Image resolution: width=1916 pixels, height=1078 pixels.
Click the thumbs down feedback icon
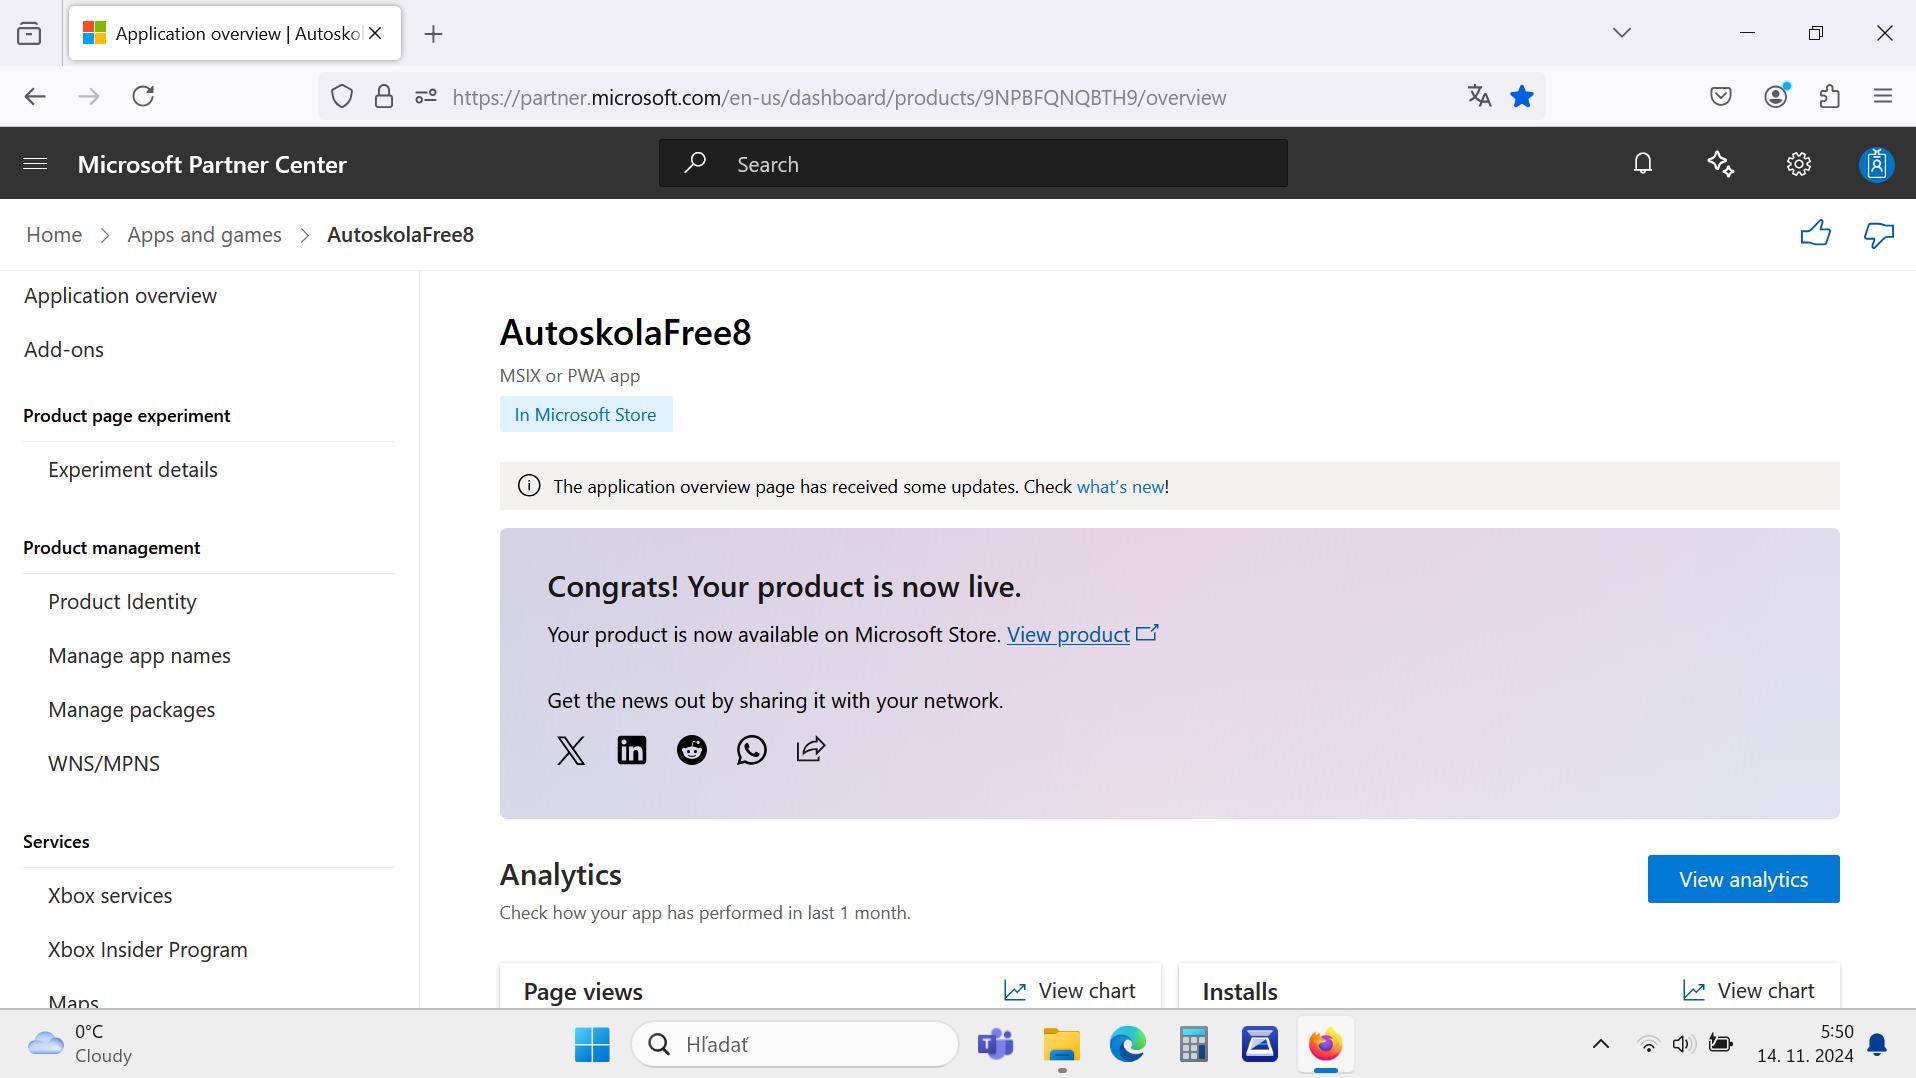(1878, 235)
